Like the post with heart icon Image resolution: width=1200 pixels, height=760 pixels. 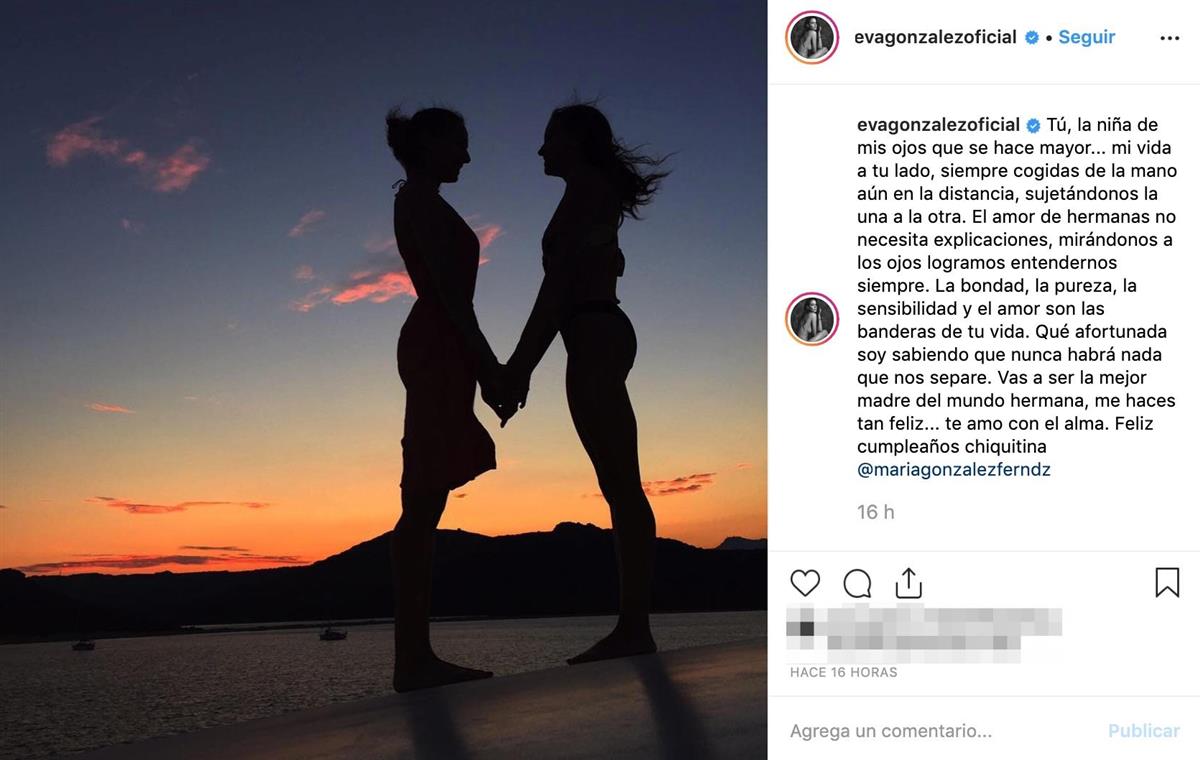pos(805,583)
